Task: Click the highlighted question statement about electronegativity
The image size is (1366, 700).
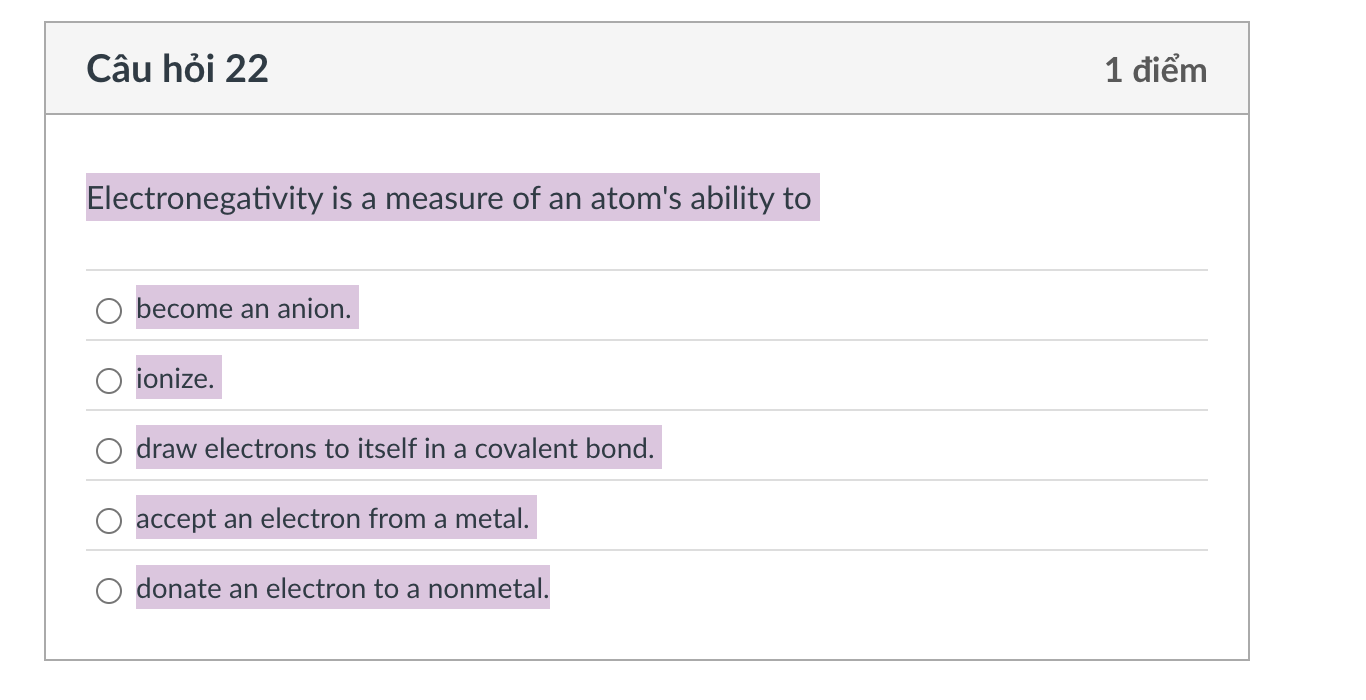Action: coord(450,198)
